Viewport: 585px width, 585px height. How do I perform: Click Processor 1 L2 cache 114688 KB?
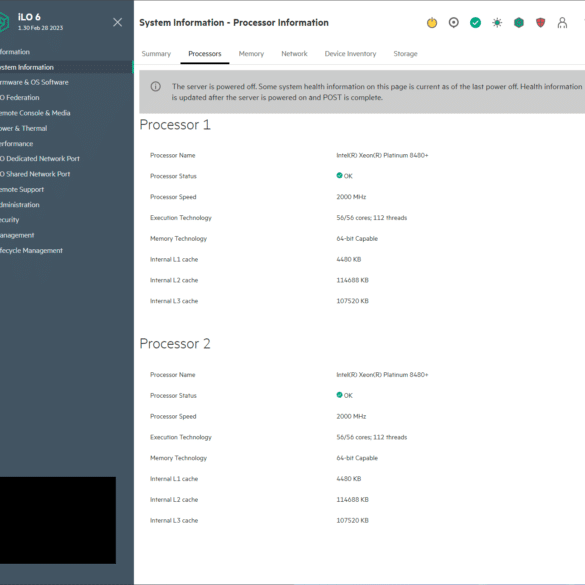(353, 280)
